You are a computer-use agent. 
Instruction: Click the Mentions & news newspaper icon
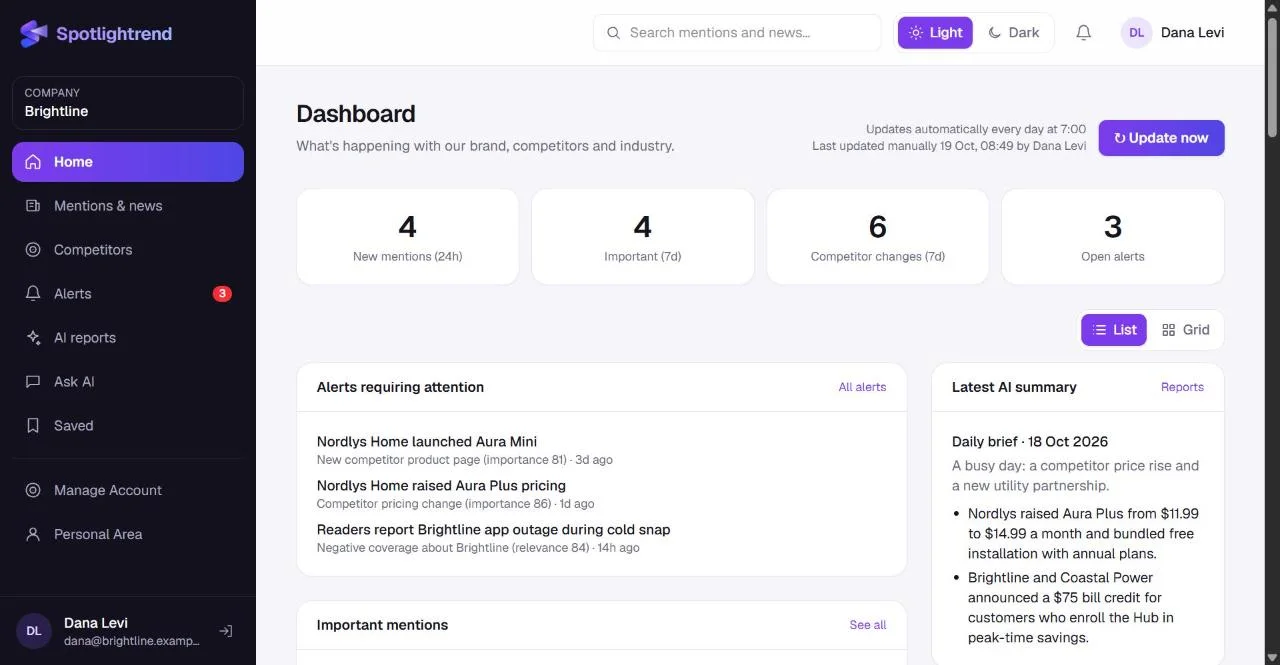click(x=33, y=206)
